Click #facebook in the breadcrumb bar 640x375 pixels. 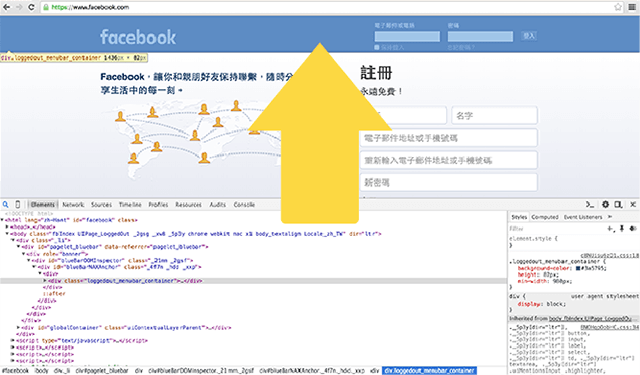[x=15, y=371]
